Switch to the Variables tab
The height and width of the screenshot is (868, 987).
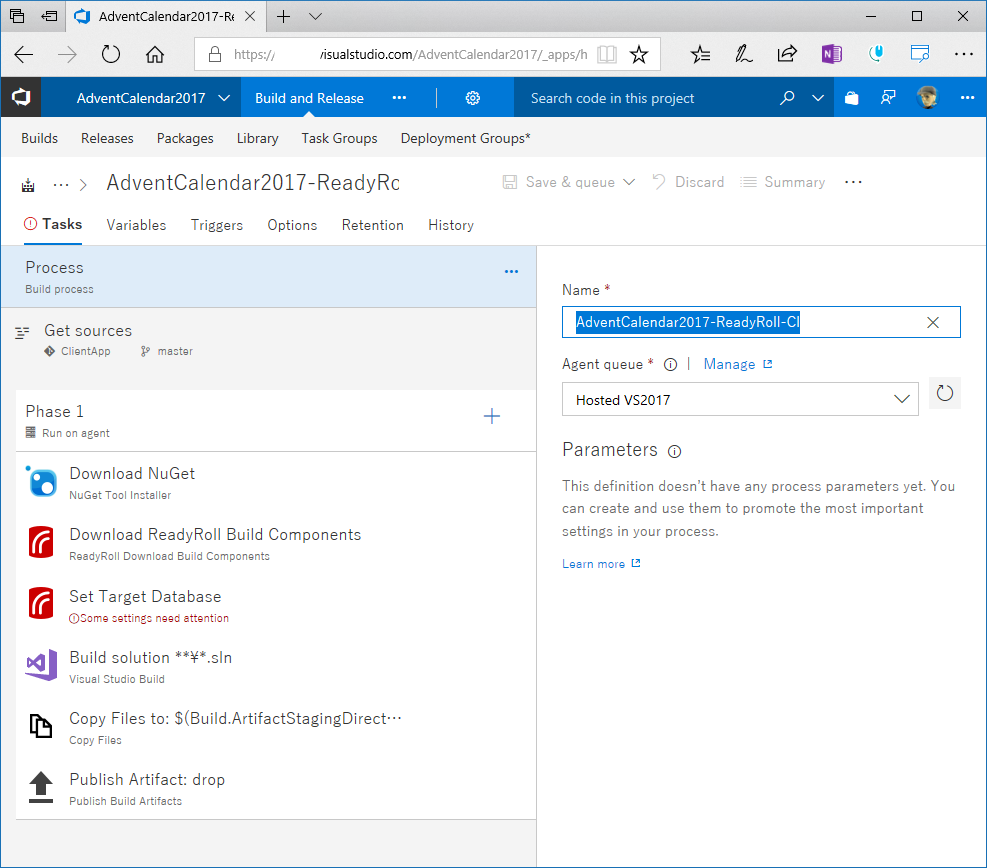click(x=136, y=225)
